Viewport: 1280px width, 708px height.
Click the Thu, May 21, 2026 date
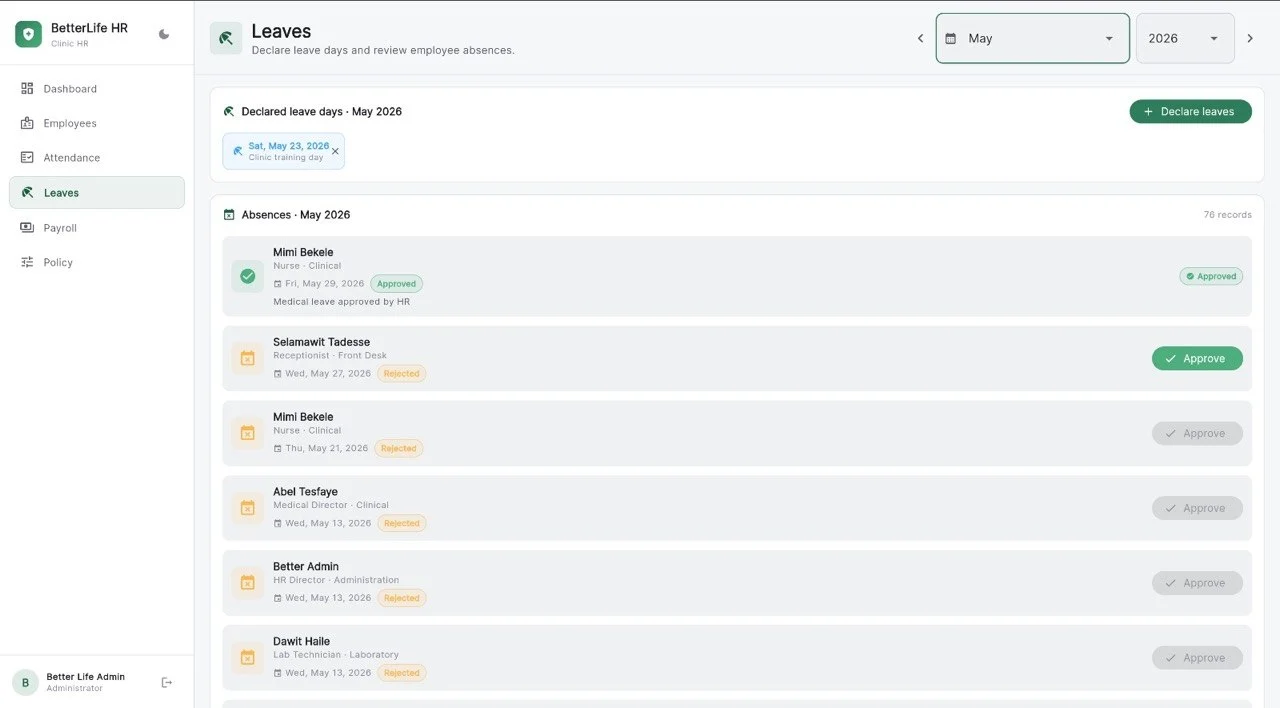coord(327,449)
